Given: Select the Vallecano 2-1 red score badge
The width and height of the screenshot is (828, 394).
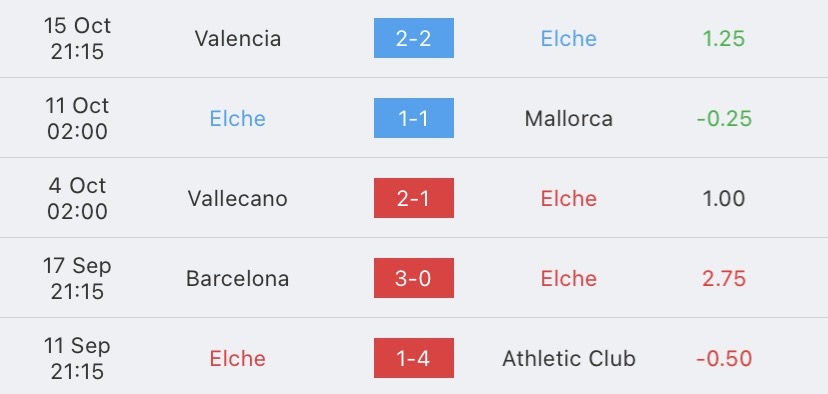Looking at the screenshot, I should (413, 198).
